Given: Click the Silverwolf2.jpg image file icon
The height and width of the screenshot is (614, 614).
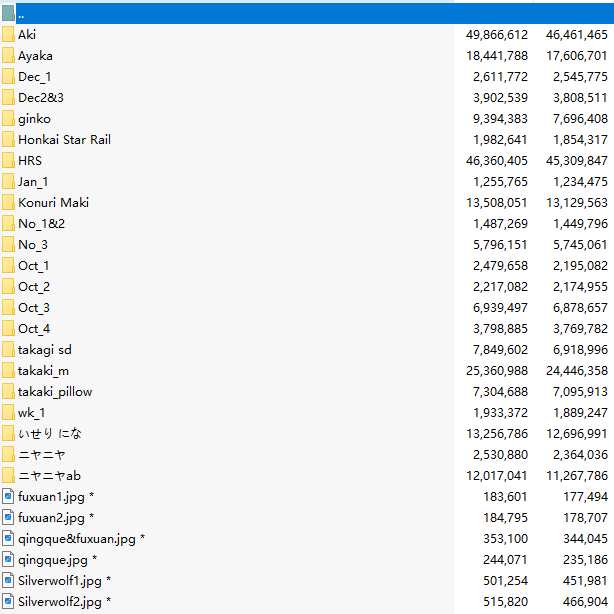Looking at the screenshot, I should tap(8, 602).
